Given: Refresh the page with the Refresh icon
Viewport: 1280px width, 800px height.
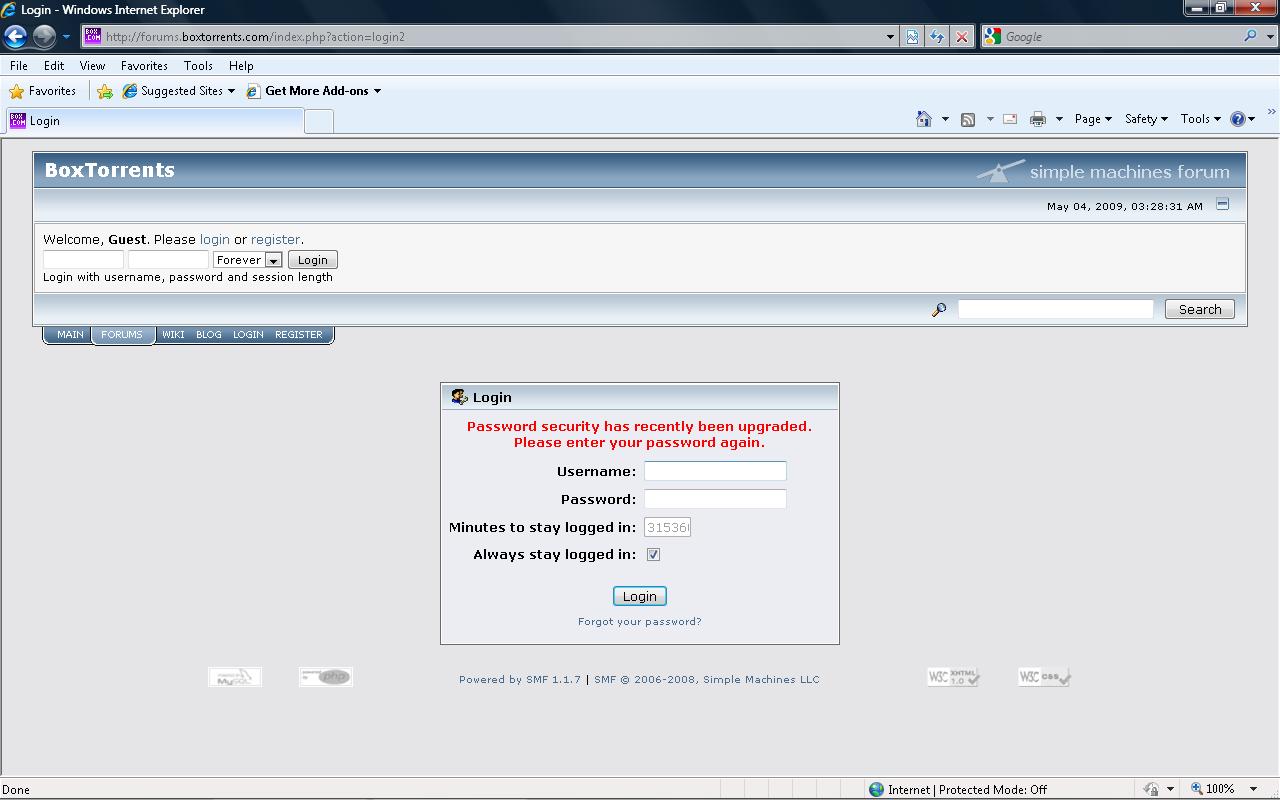Looking at the screenshot, I should pyautogui.click(x=937, y=37).
